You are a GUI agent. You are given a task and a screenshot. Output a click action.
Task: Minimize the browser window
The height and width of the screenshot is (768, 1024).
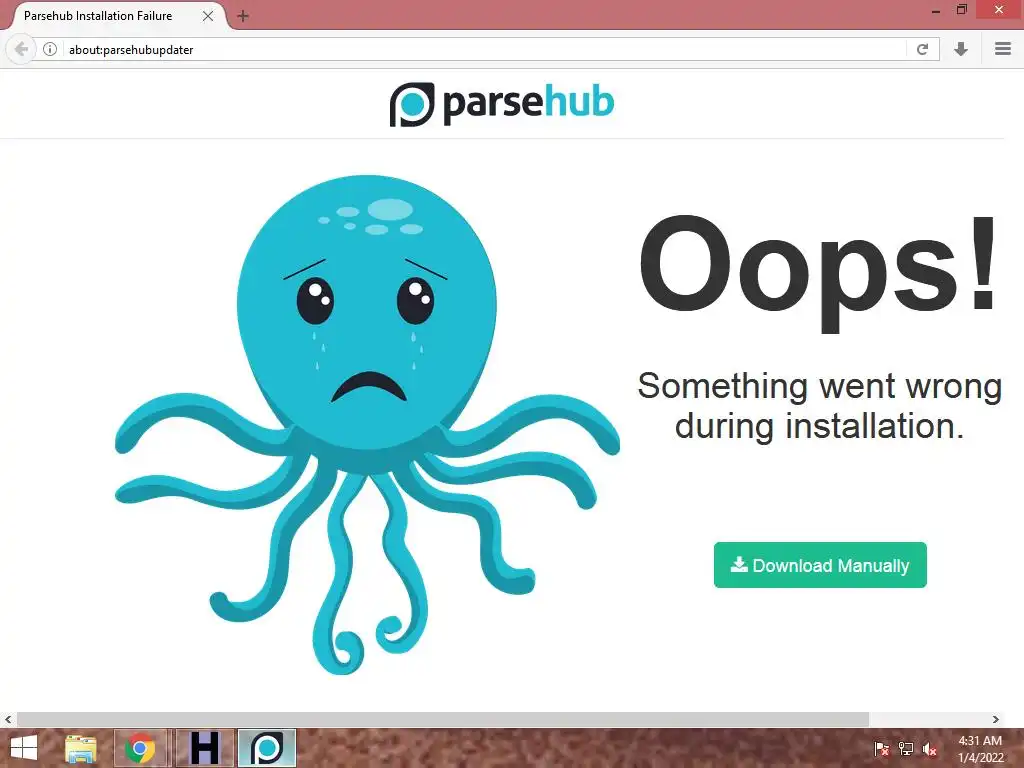click(x=936, y=11)
